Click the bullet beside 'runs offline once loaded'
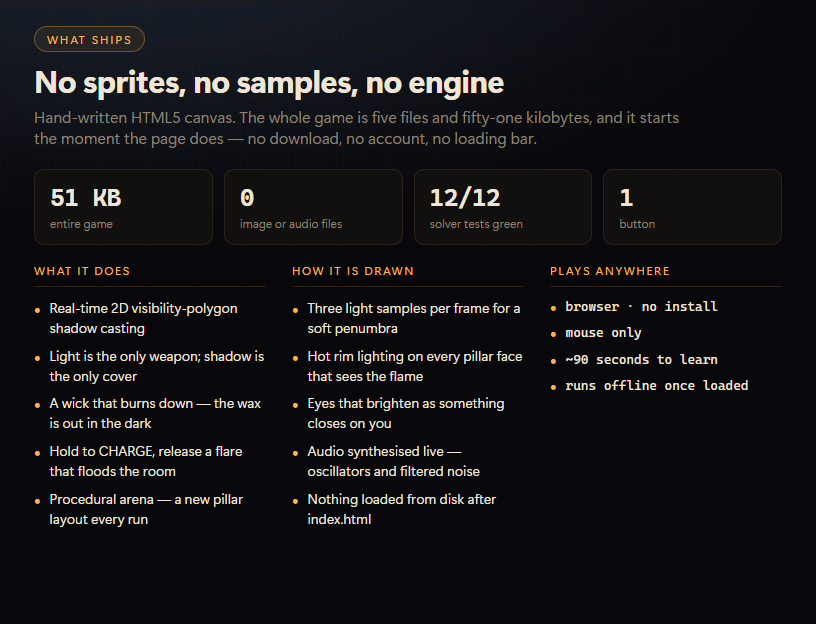This screenshot has height=624, width=816. [x=553, y=387]
